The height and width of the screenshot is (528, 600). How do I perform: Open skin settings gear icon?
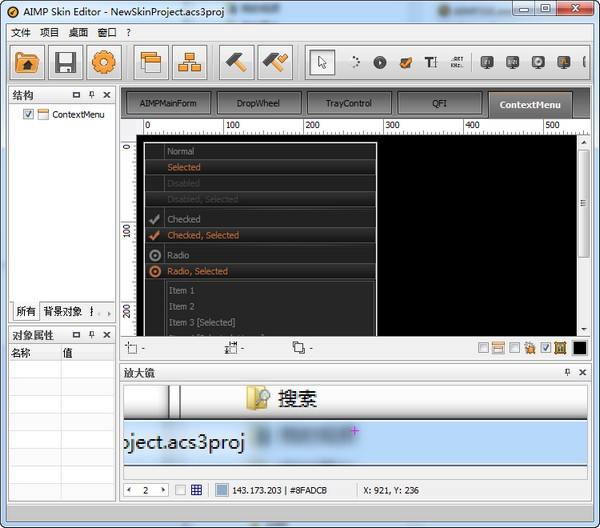(103, 62)
